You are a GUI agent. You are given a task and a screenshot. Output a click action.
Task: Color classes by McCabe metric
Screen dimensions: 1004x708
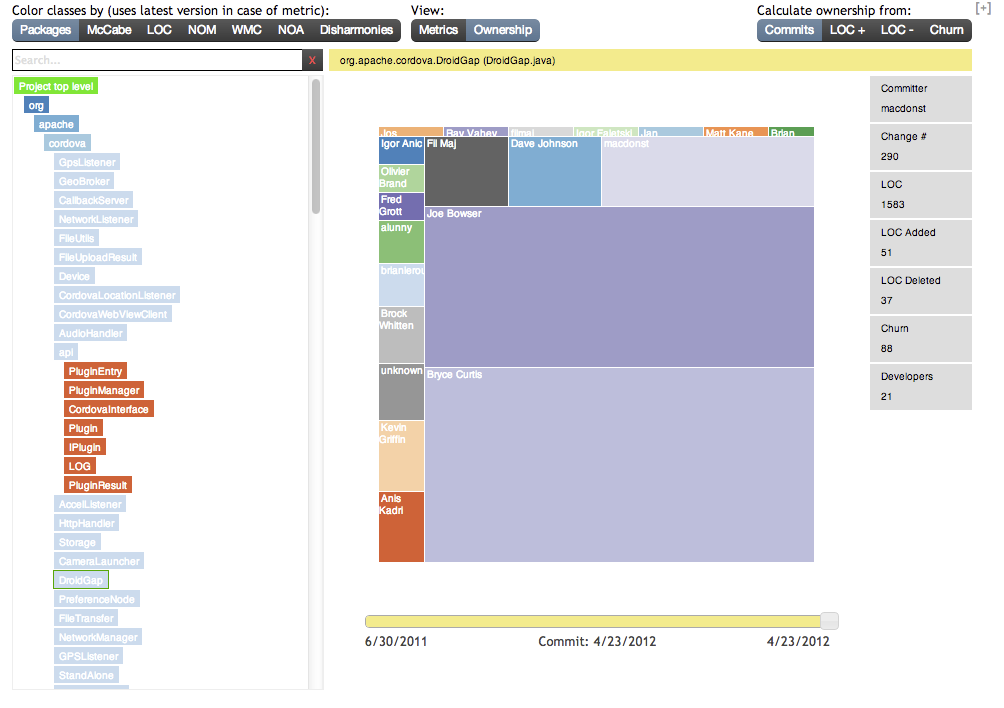(x=109, y=30)
